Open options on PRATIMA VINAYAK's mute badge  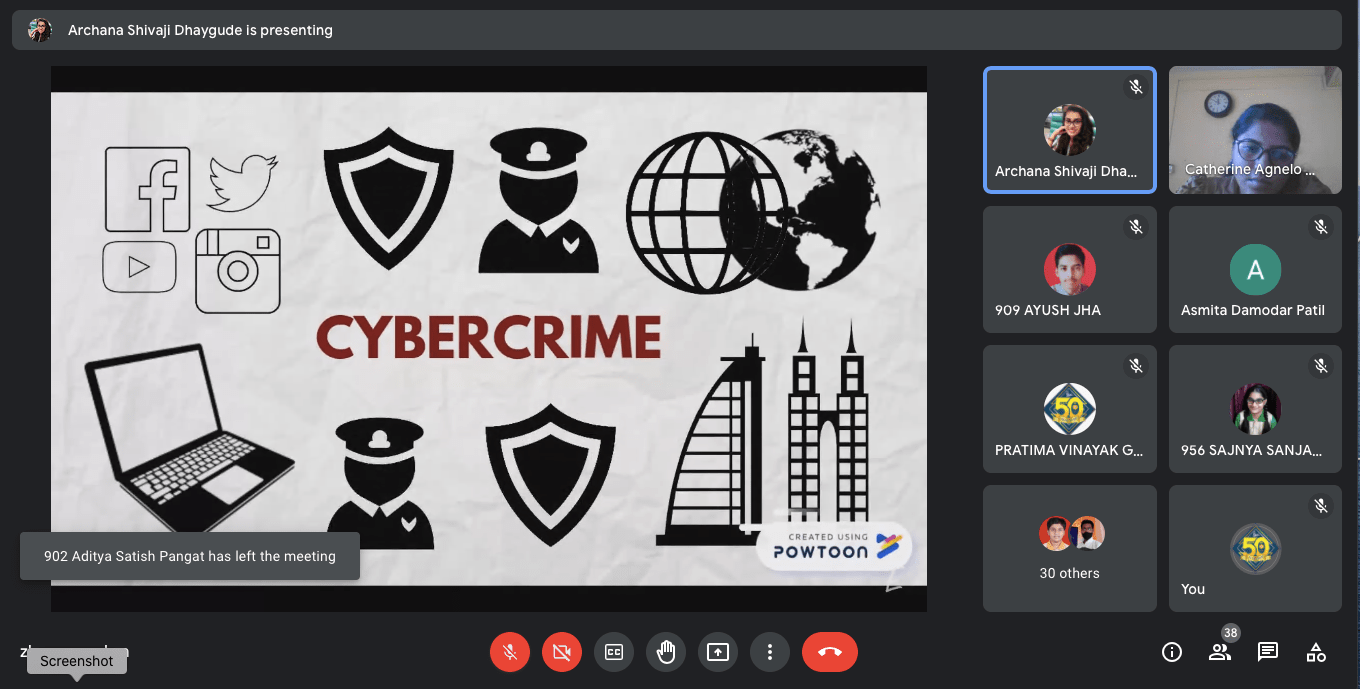coord(1136,365)
